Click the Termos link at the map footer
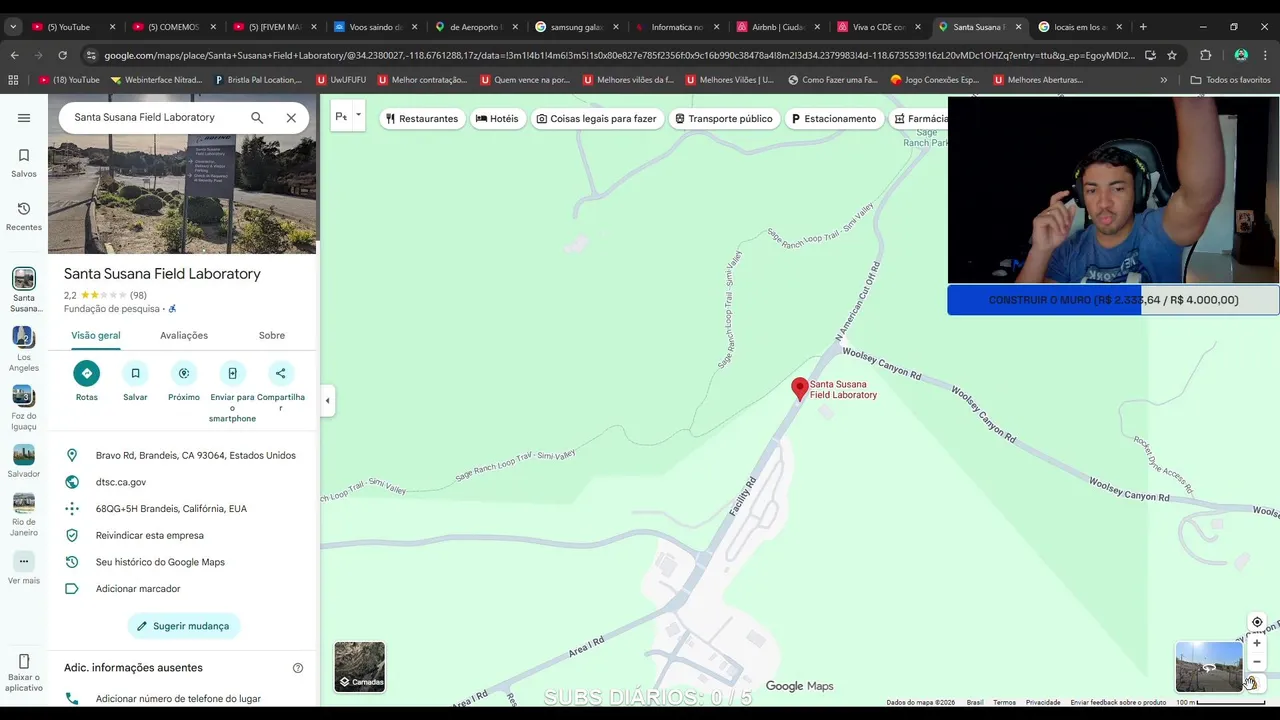The width and height of the screenshot is (1280, 720). [x=1004, y=702]
